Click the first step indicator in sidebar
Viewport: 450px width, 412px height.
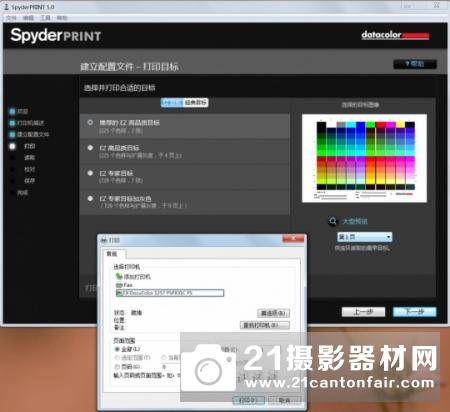(x=12, y=111)
